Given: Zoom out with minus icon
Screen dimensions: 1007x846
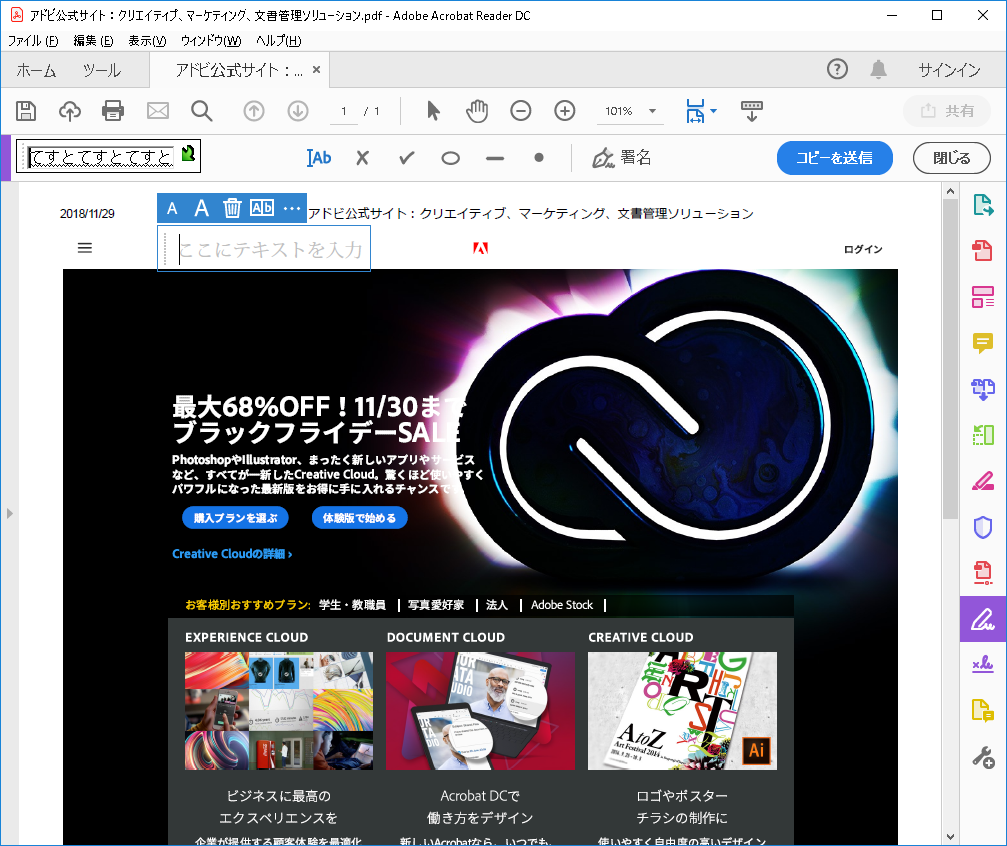Looking at the screenshot, I should tap(521, 111).
